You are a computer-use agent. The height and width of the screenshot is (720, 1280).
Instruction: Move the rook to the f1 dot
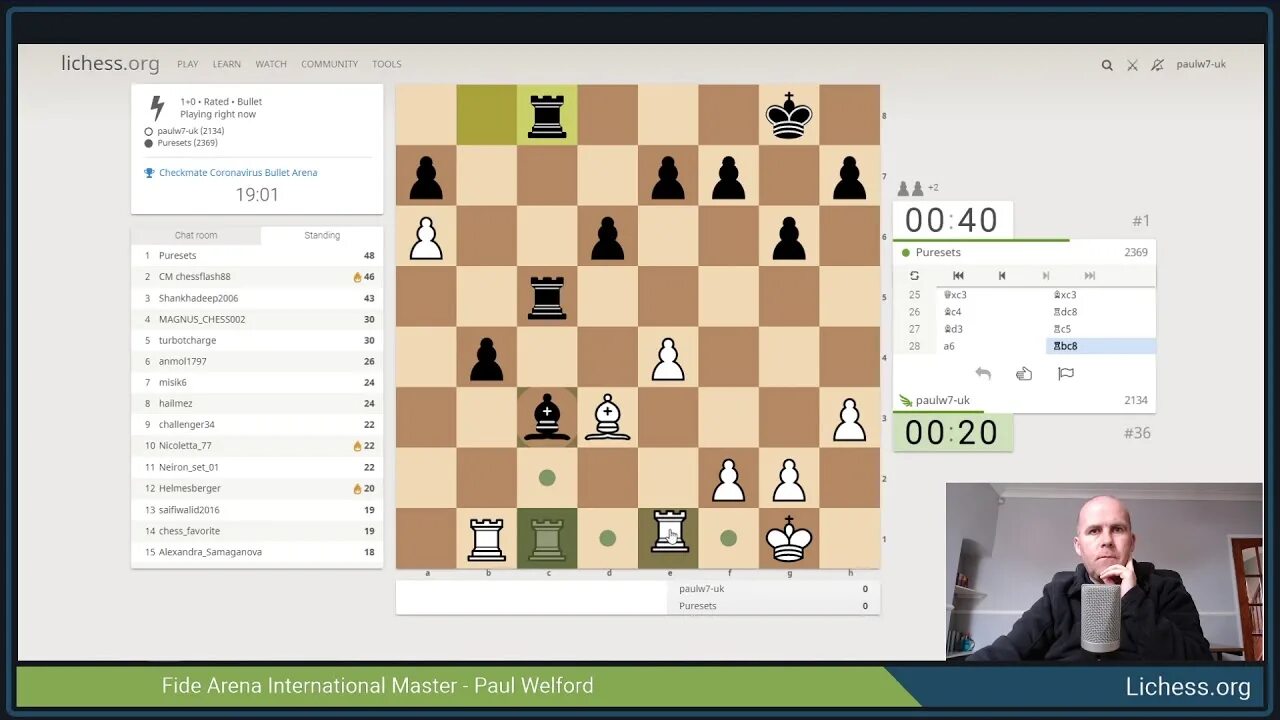point(728,538)
